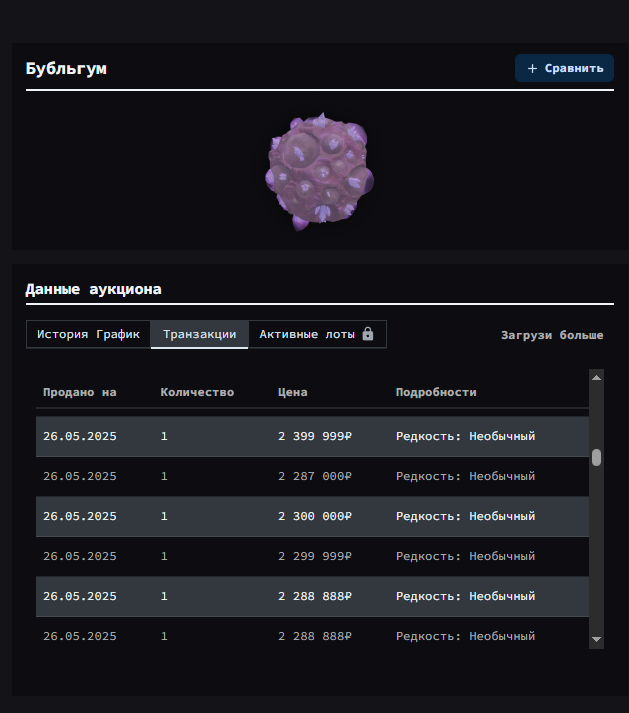Click the scrollbar up arrow of the transactions table
The height and width of the screenshot is (713, 629).
pyautogui.click(x=596, y=378)
